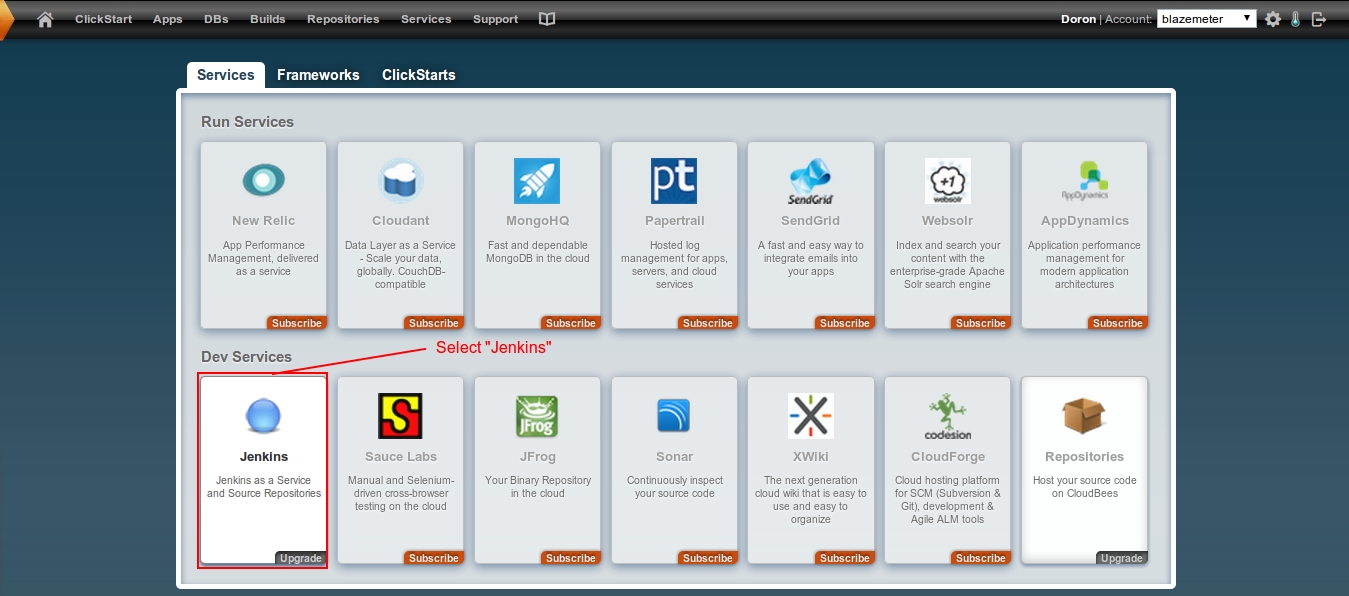The width and height of the screenshot is (1349, 596).
Task: Click the Cloudant logo
Action: (400, 182)
